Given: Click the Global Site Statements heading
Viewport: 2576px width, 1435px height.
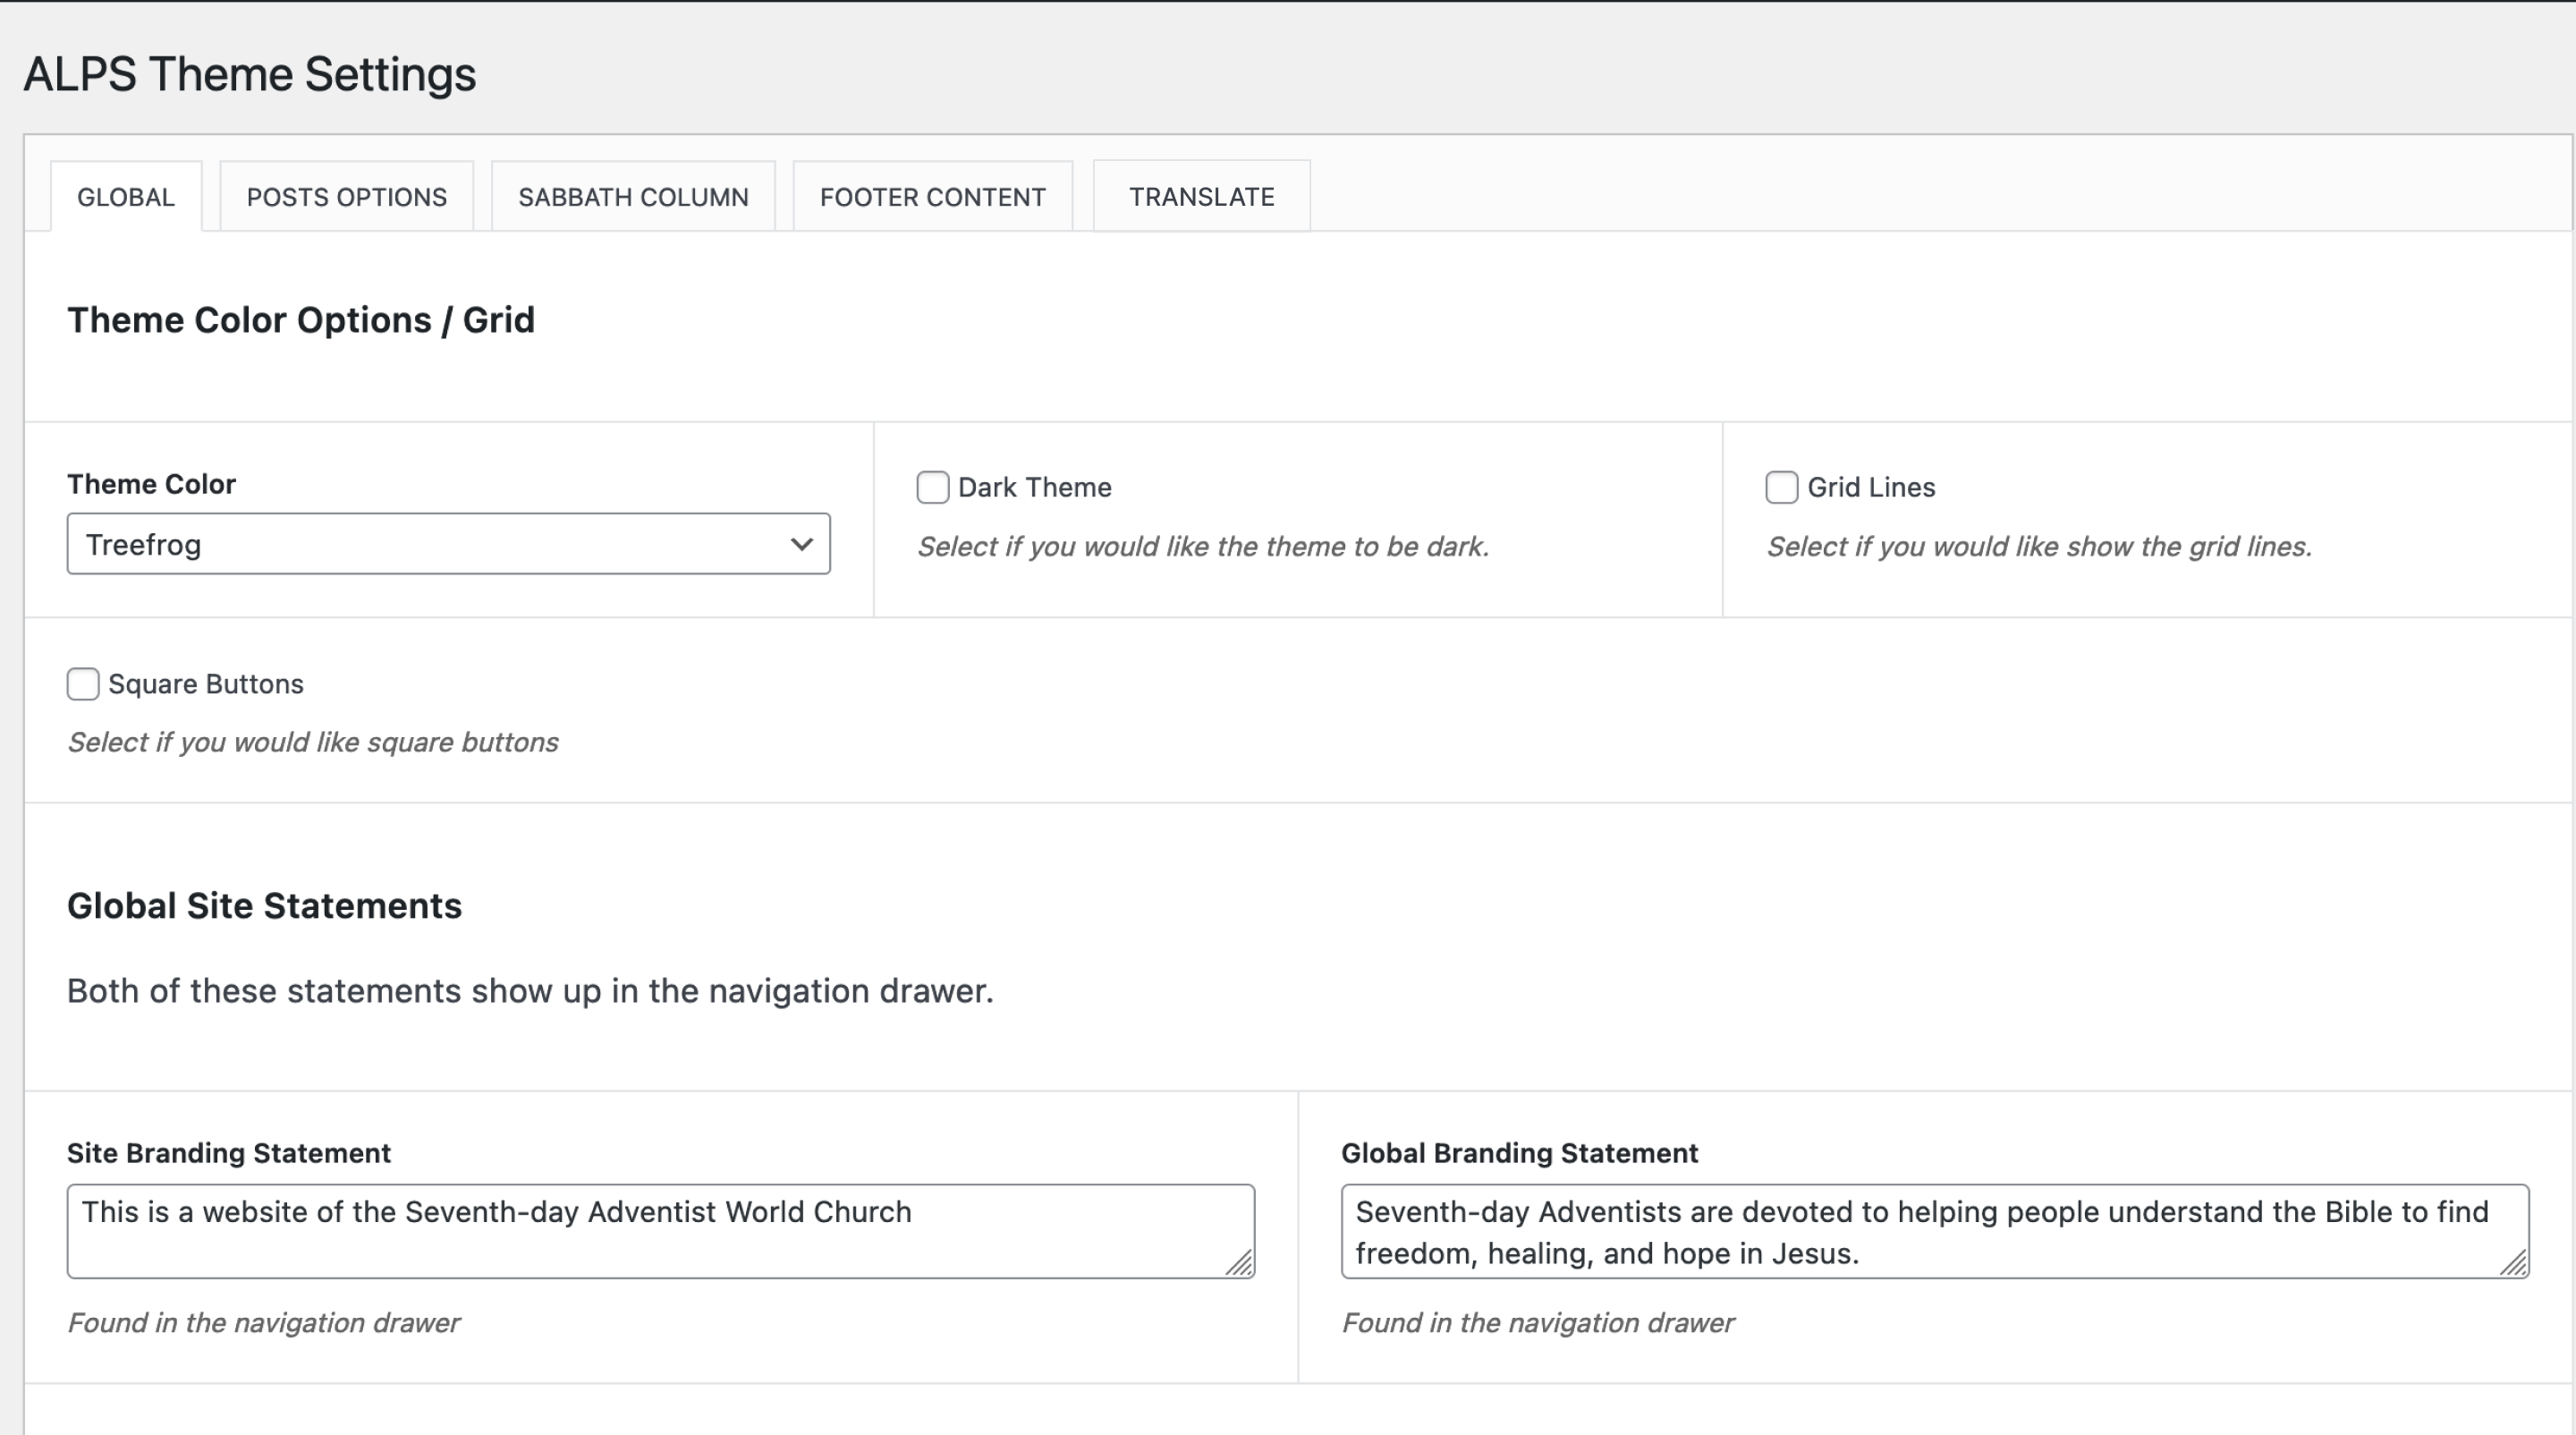Looking at the screenshot, I should (265, 906).
